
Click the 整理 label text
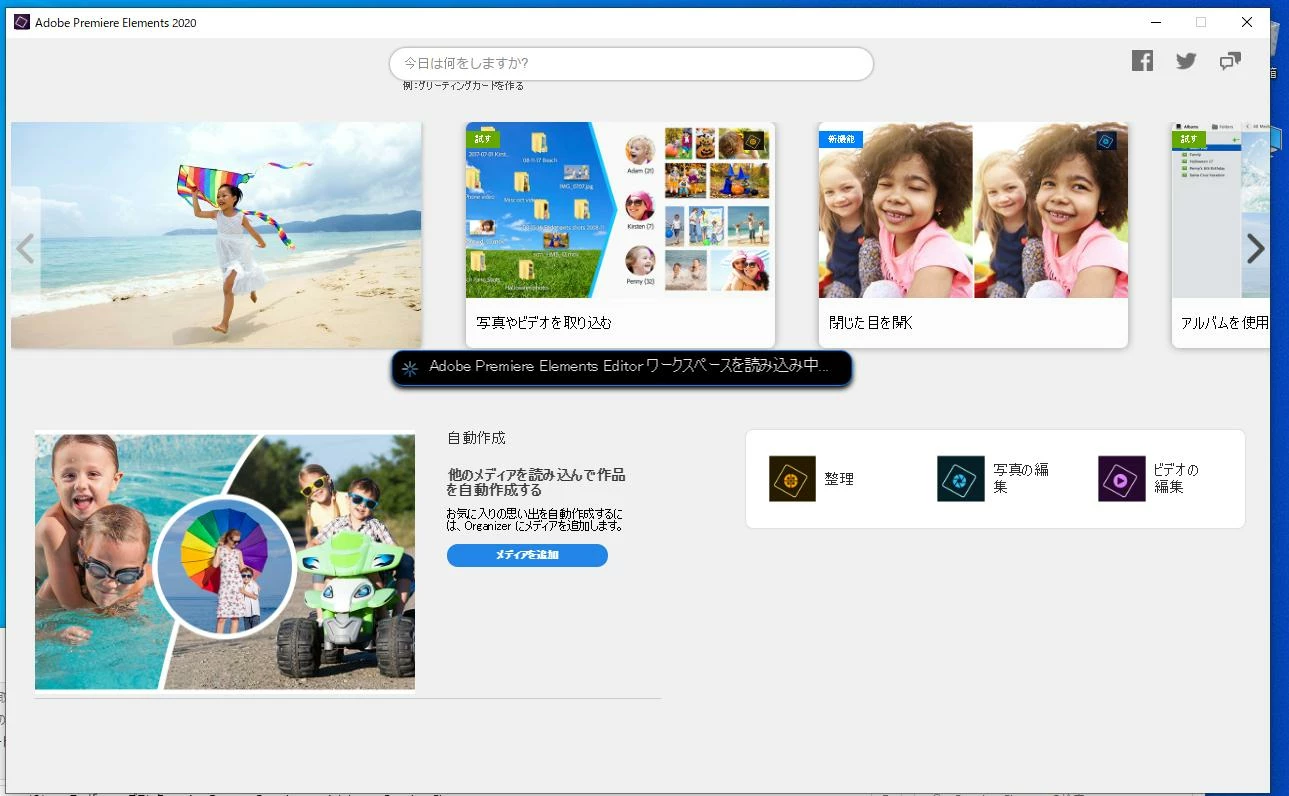point(839,479)
